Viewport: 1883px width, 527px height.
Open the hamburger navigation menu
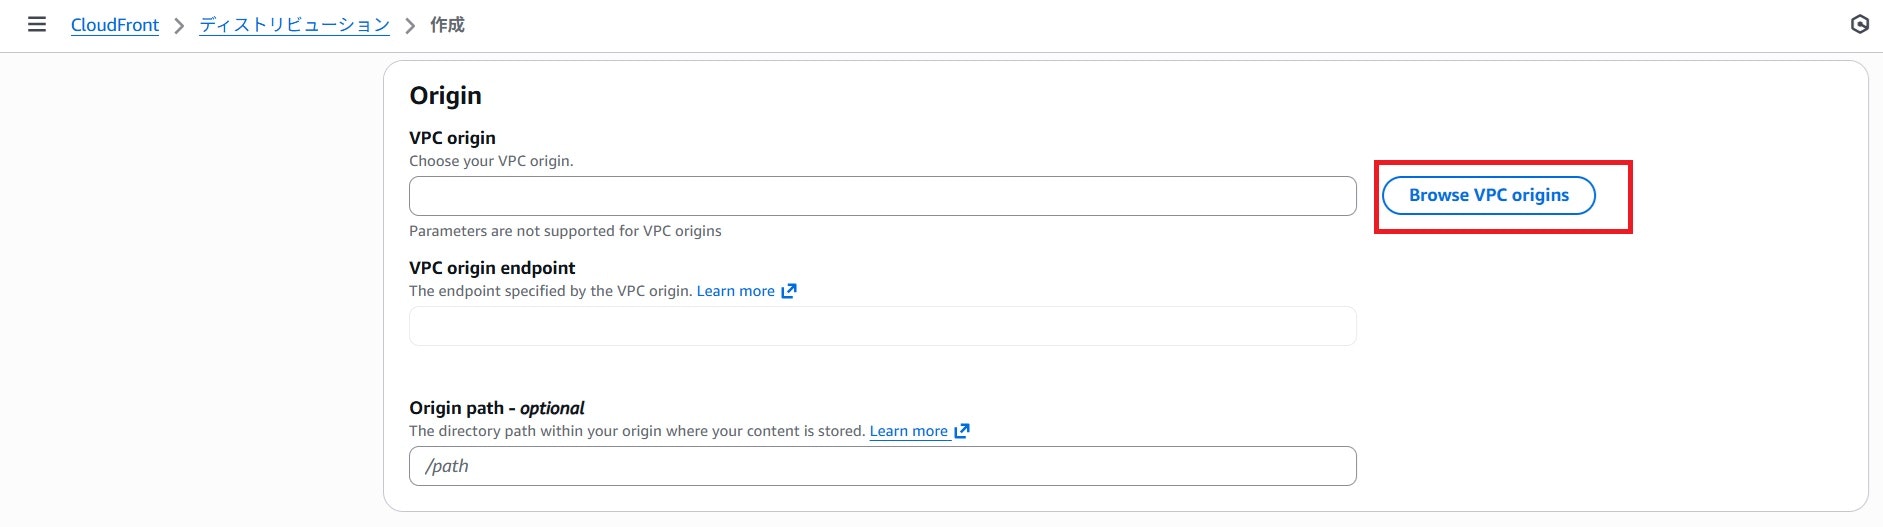[37, 25]
